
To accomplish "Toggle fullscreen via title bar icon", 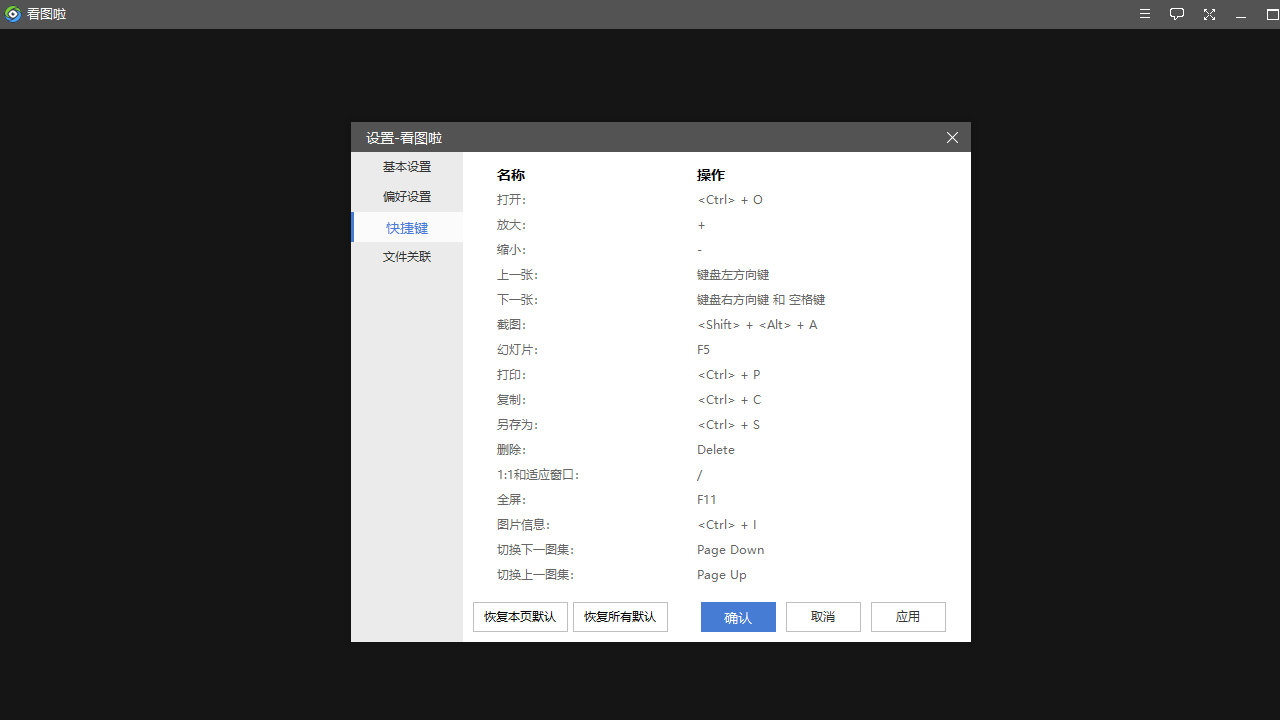I will [x=1209, y=14].
